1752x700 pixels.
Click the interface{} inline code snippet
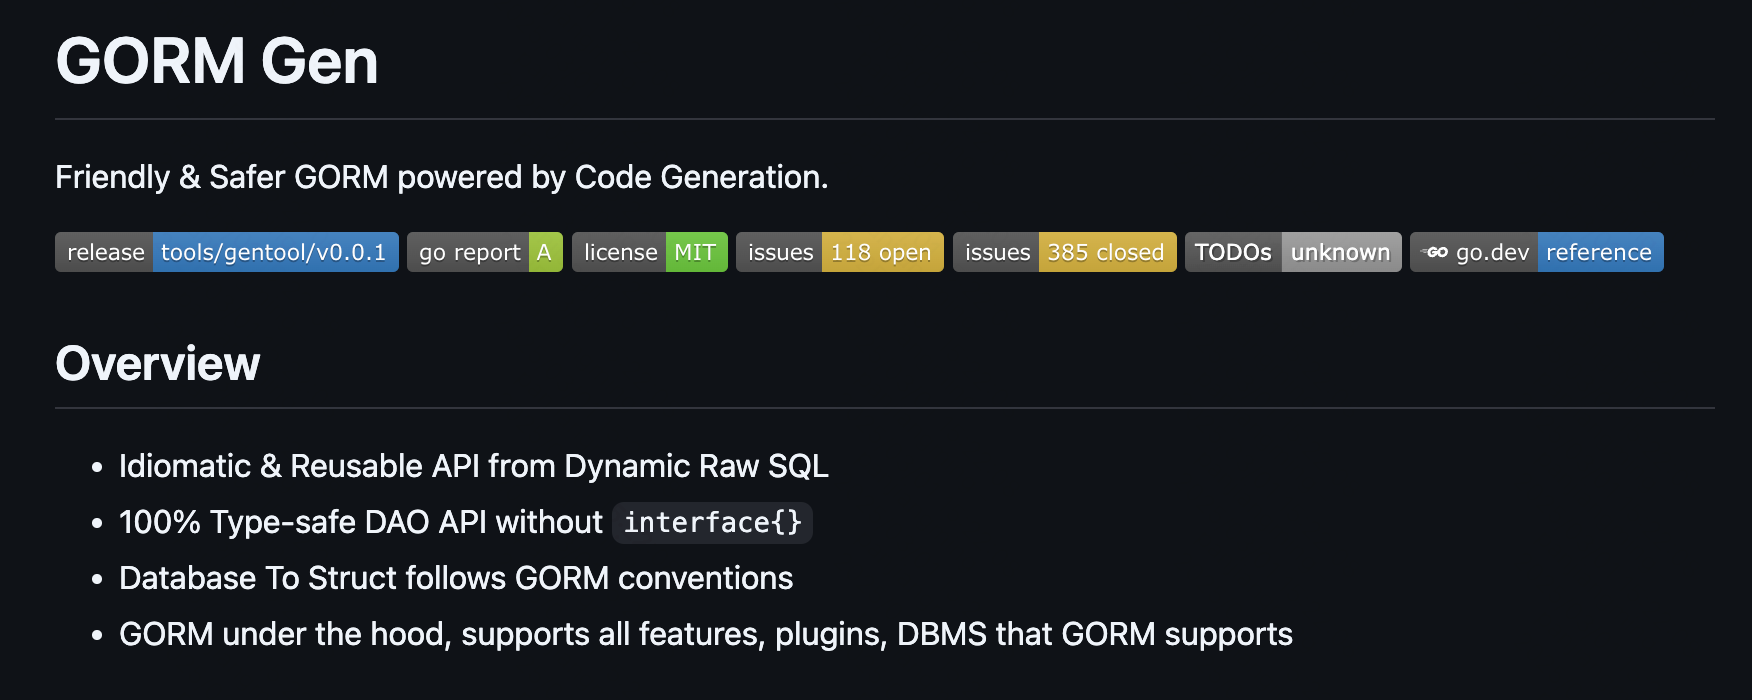coord(712,523)
